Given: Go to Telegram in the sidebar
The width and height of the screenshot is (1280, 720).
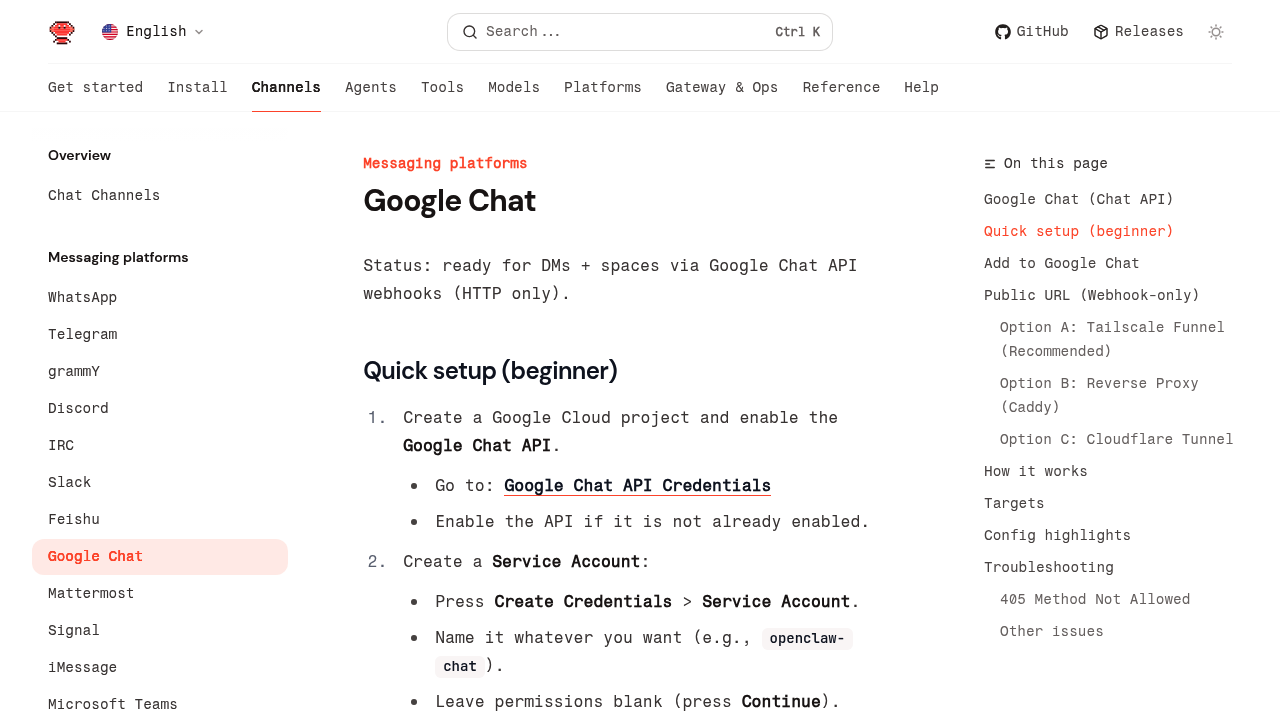Looking at the screenshot, I should pos(82,334).
